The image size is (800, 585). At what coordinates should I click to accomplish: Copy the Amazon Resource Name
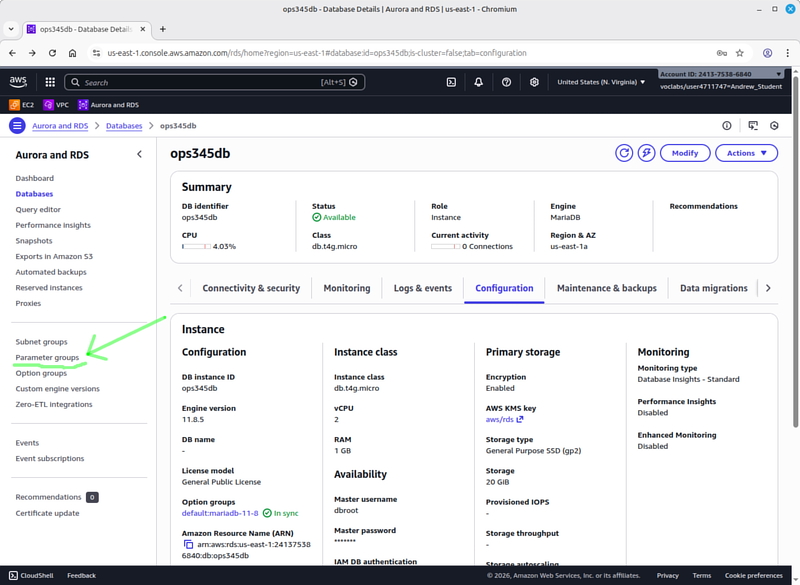(187, 545)
